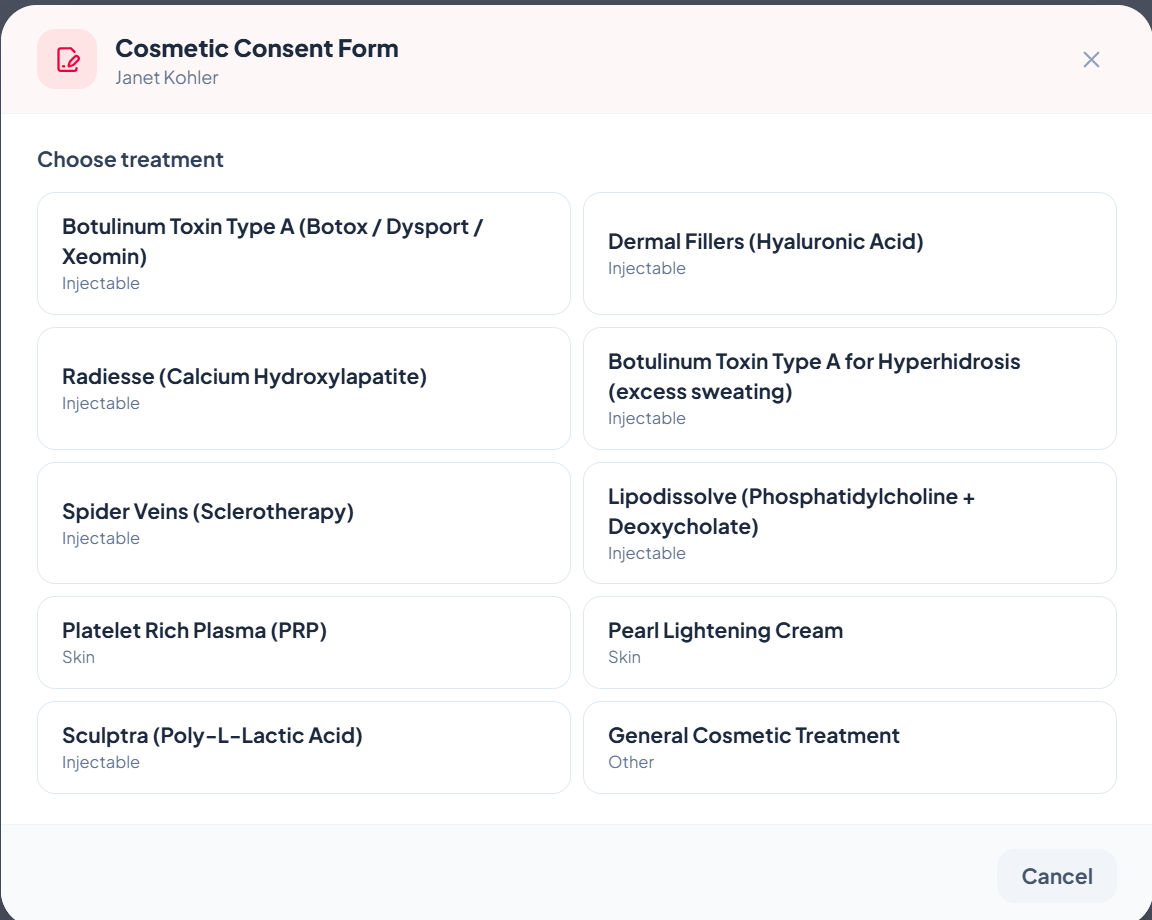Image resolution: width=1152 pixels, height=920 pixels.
Task: Click the Skin label under Pearl Lightening Cream
Action: [624, 657]
